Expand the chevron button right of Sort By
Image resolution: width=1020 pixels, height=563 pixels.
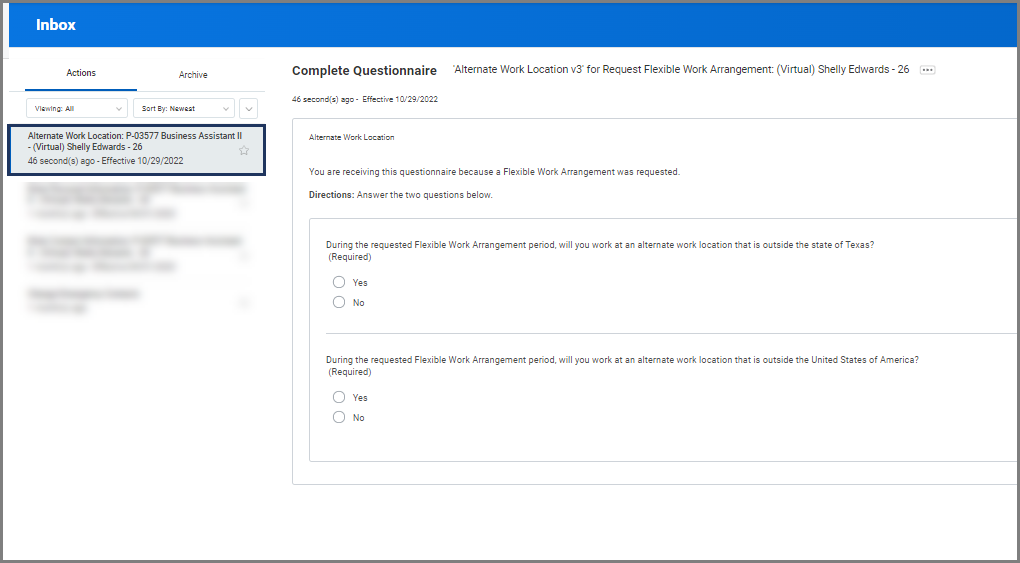[x=249, y=108]
